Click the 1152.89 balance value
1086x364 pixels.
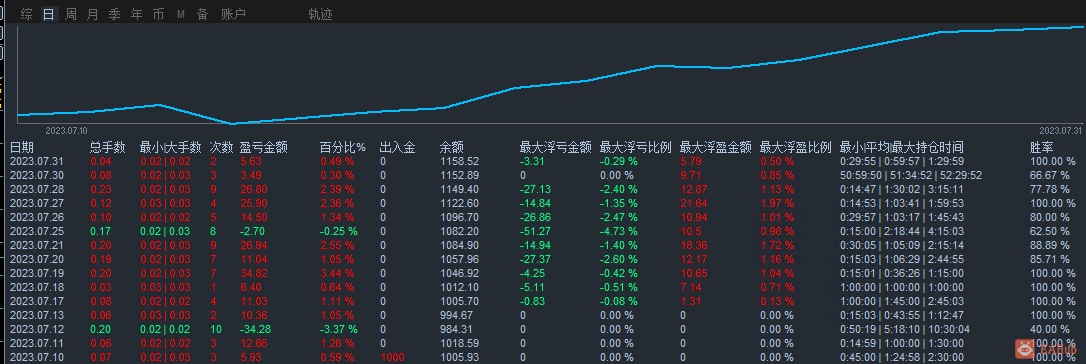(460, 175)
